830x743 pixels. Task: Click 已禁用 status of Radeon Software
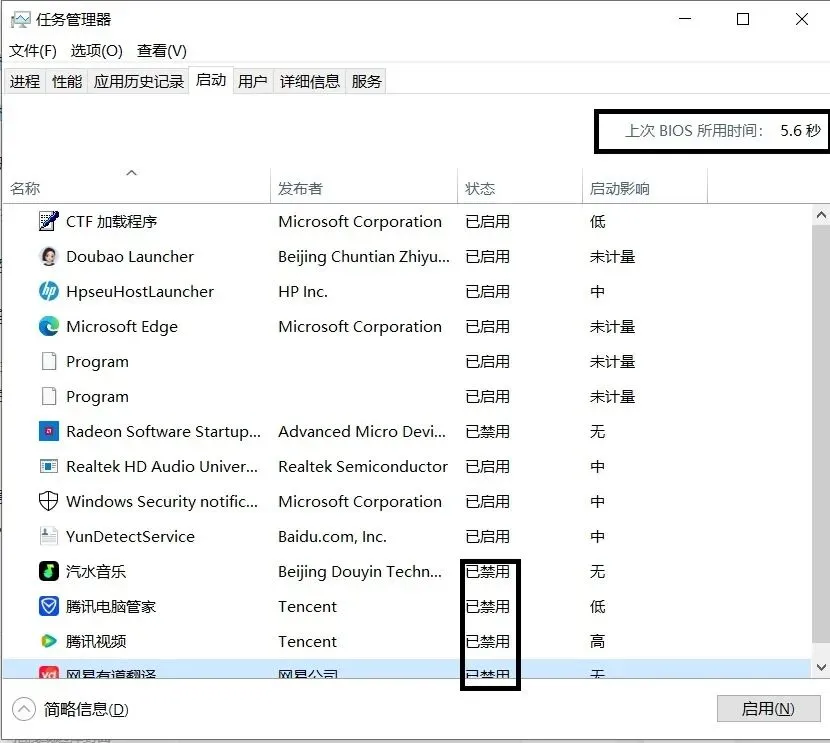point(487,431)
